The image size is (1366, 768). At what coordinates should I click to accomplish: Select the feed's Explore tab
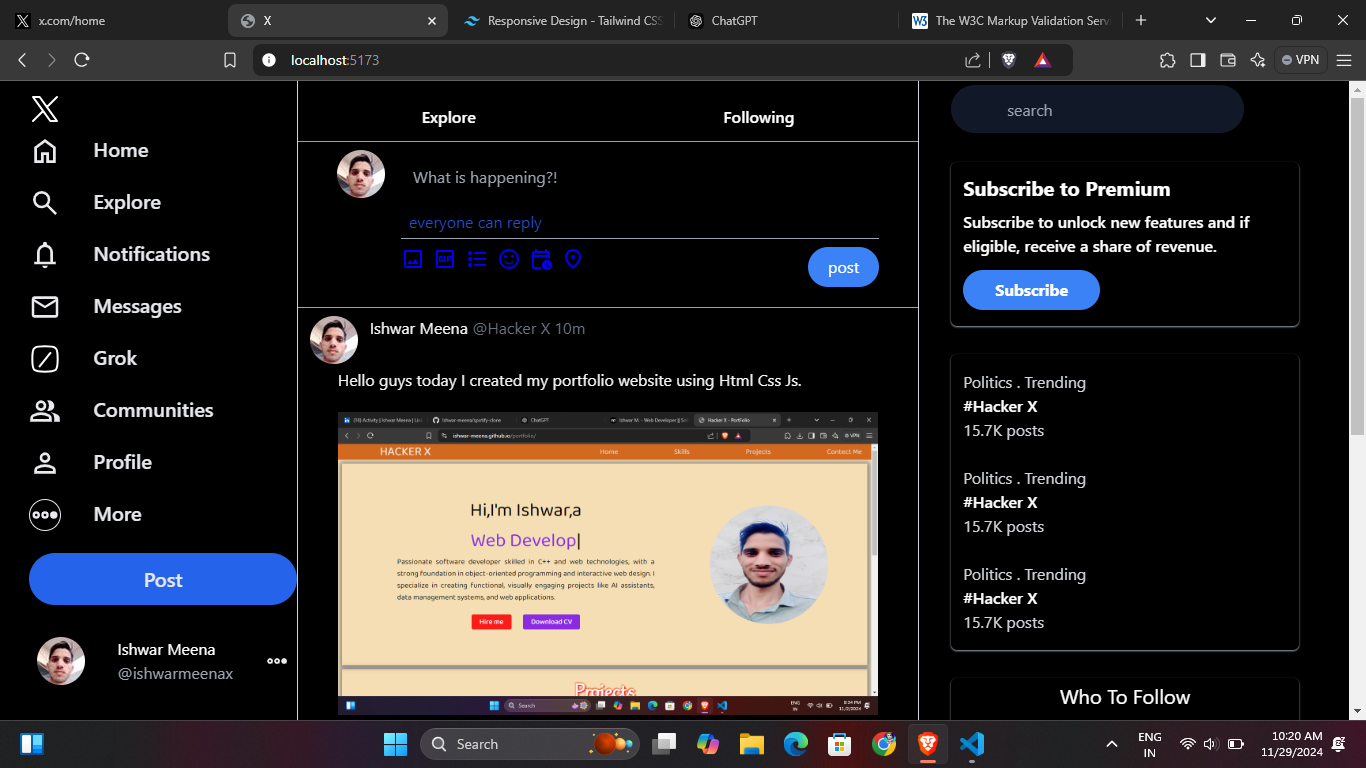(448, 118)
